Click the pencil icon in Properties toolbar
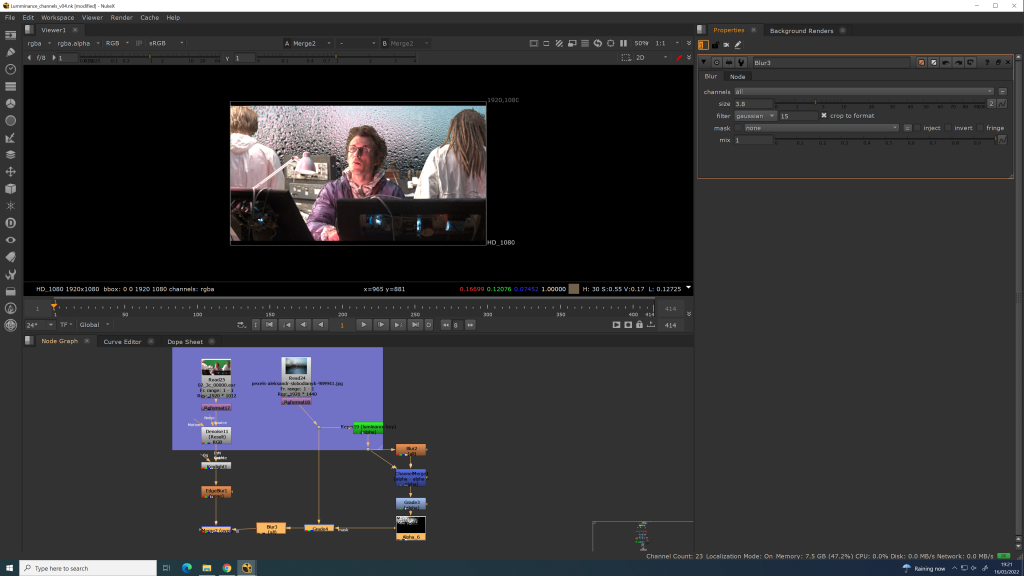1024x576 pixels. 738,45
